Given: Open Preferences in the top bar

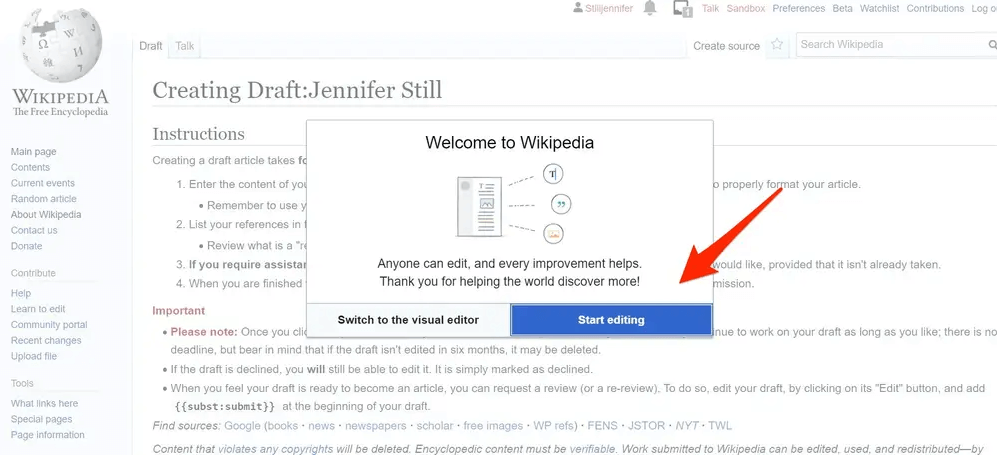Looking at the screenshot, I should (798, 9).
